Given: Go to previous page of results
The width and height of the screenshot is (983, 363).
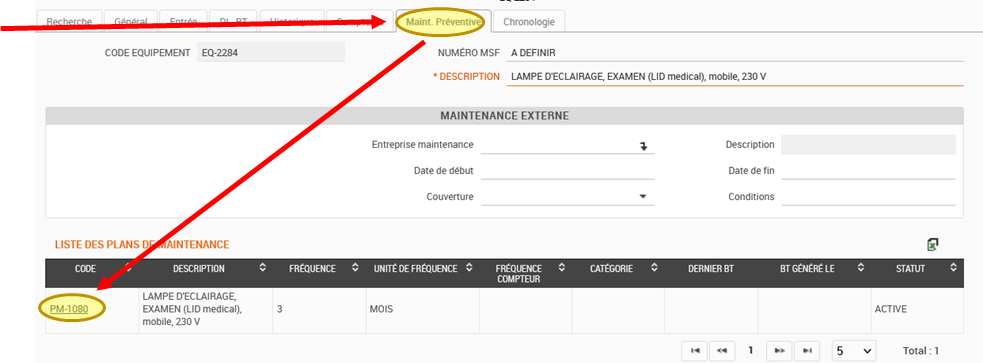Looking at the screenshot, I should click(722, 351).
